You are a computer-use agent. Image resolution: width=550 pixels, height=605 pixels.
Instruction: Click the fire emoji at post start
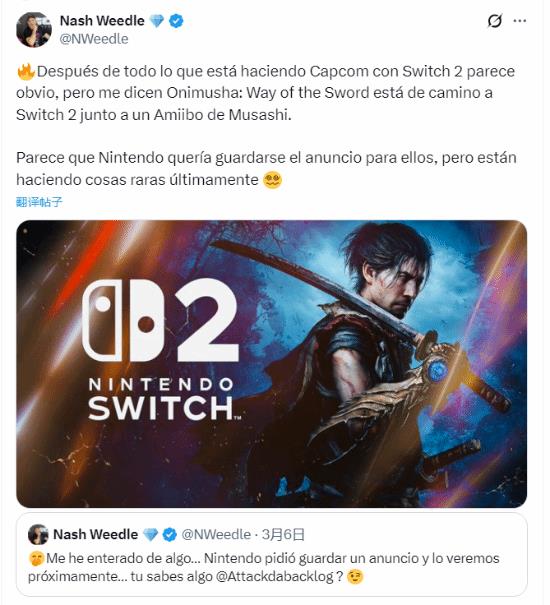26,72
